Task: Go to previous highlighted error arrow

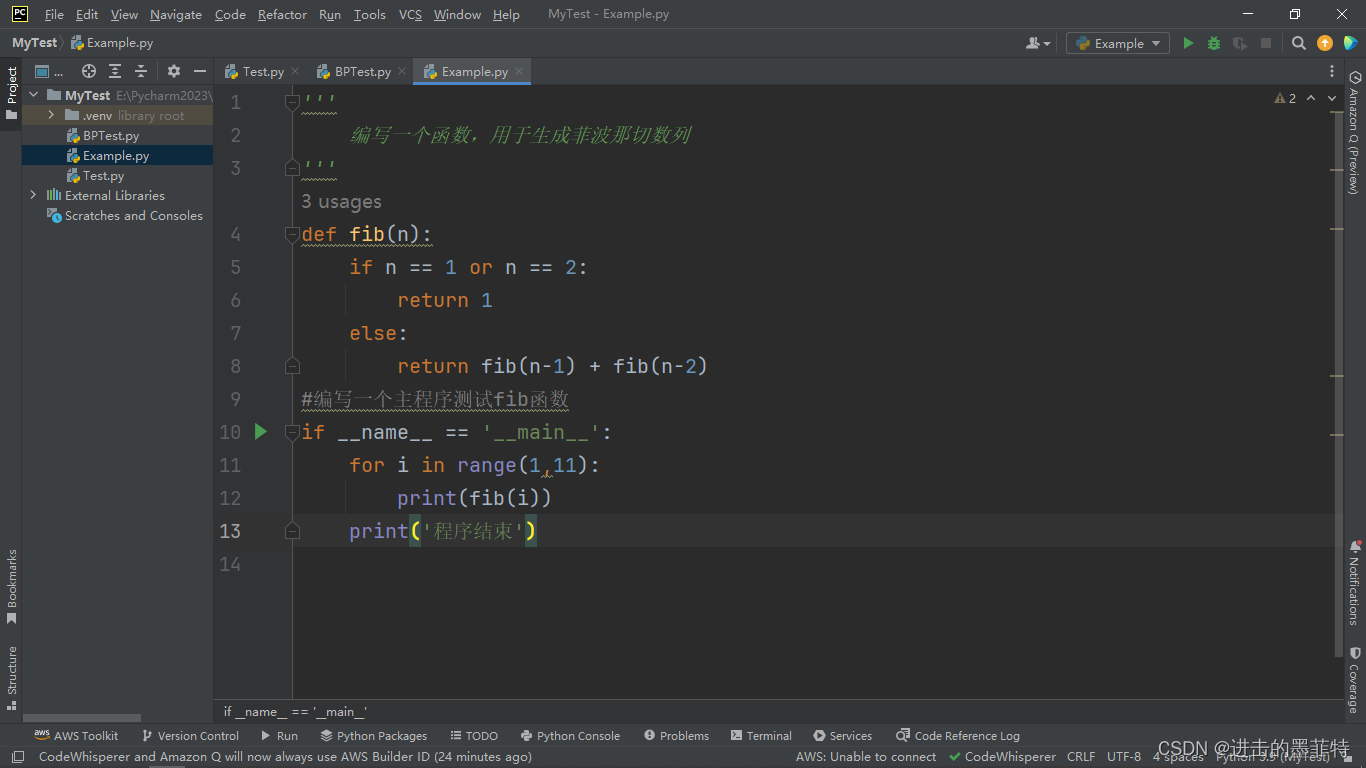Action: click(x=1312, y=98)
